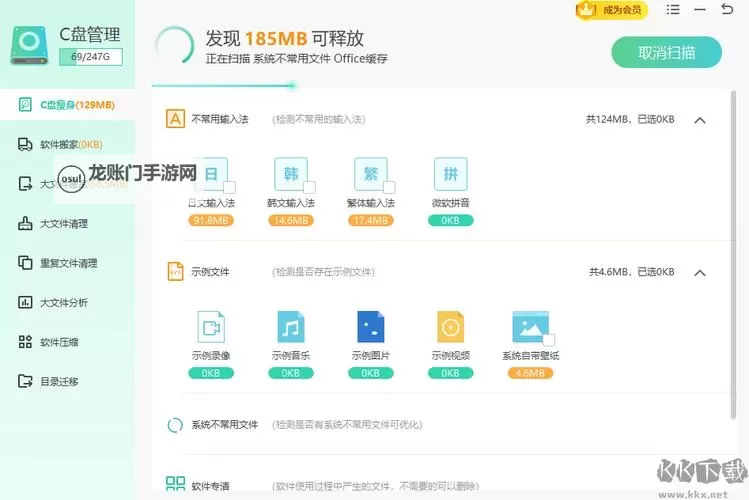
Task: Click the 0KB badge under 示例音乐
Action: click(x=290, y=373)
